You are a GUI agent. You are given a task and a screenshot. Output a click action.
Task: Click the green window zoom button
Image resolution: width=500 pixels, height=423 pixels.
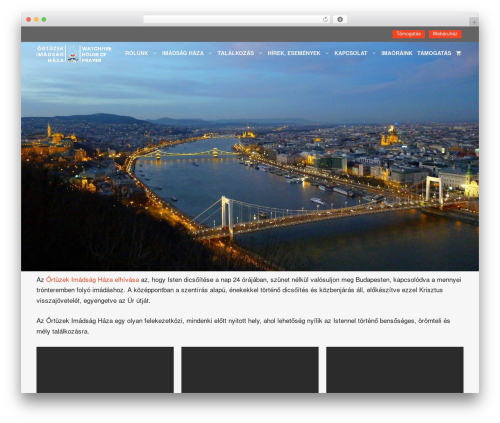44,19
